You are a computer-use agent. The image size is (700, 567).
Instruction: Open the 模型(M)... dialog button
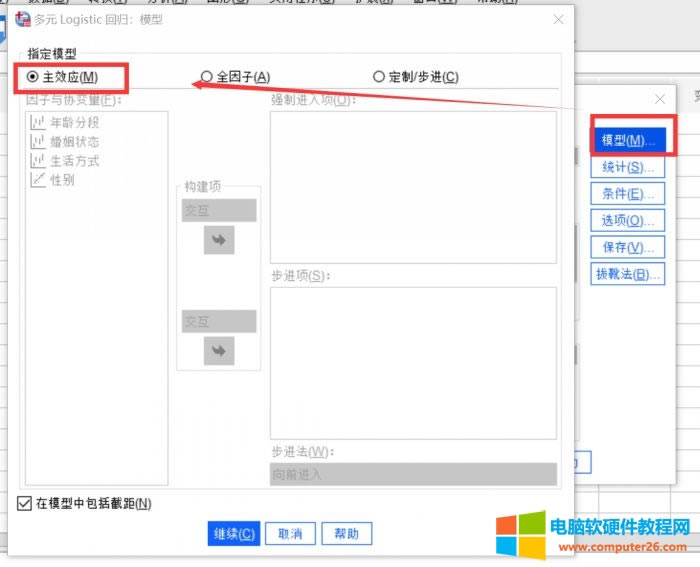[628, 140]
